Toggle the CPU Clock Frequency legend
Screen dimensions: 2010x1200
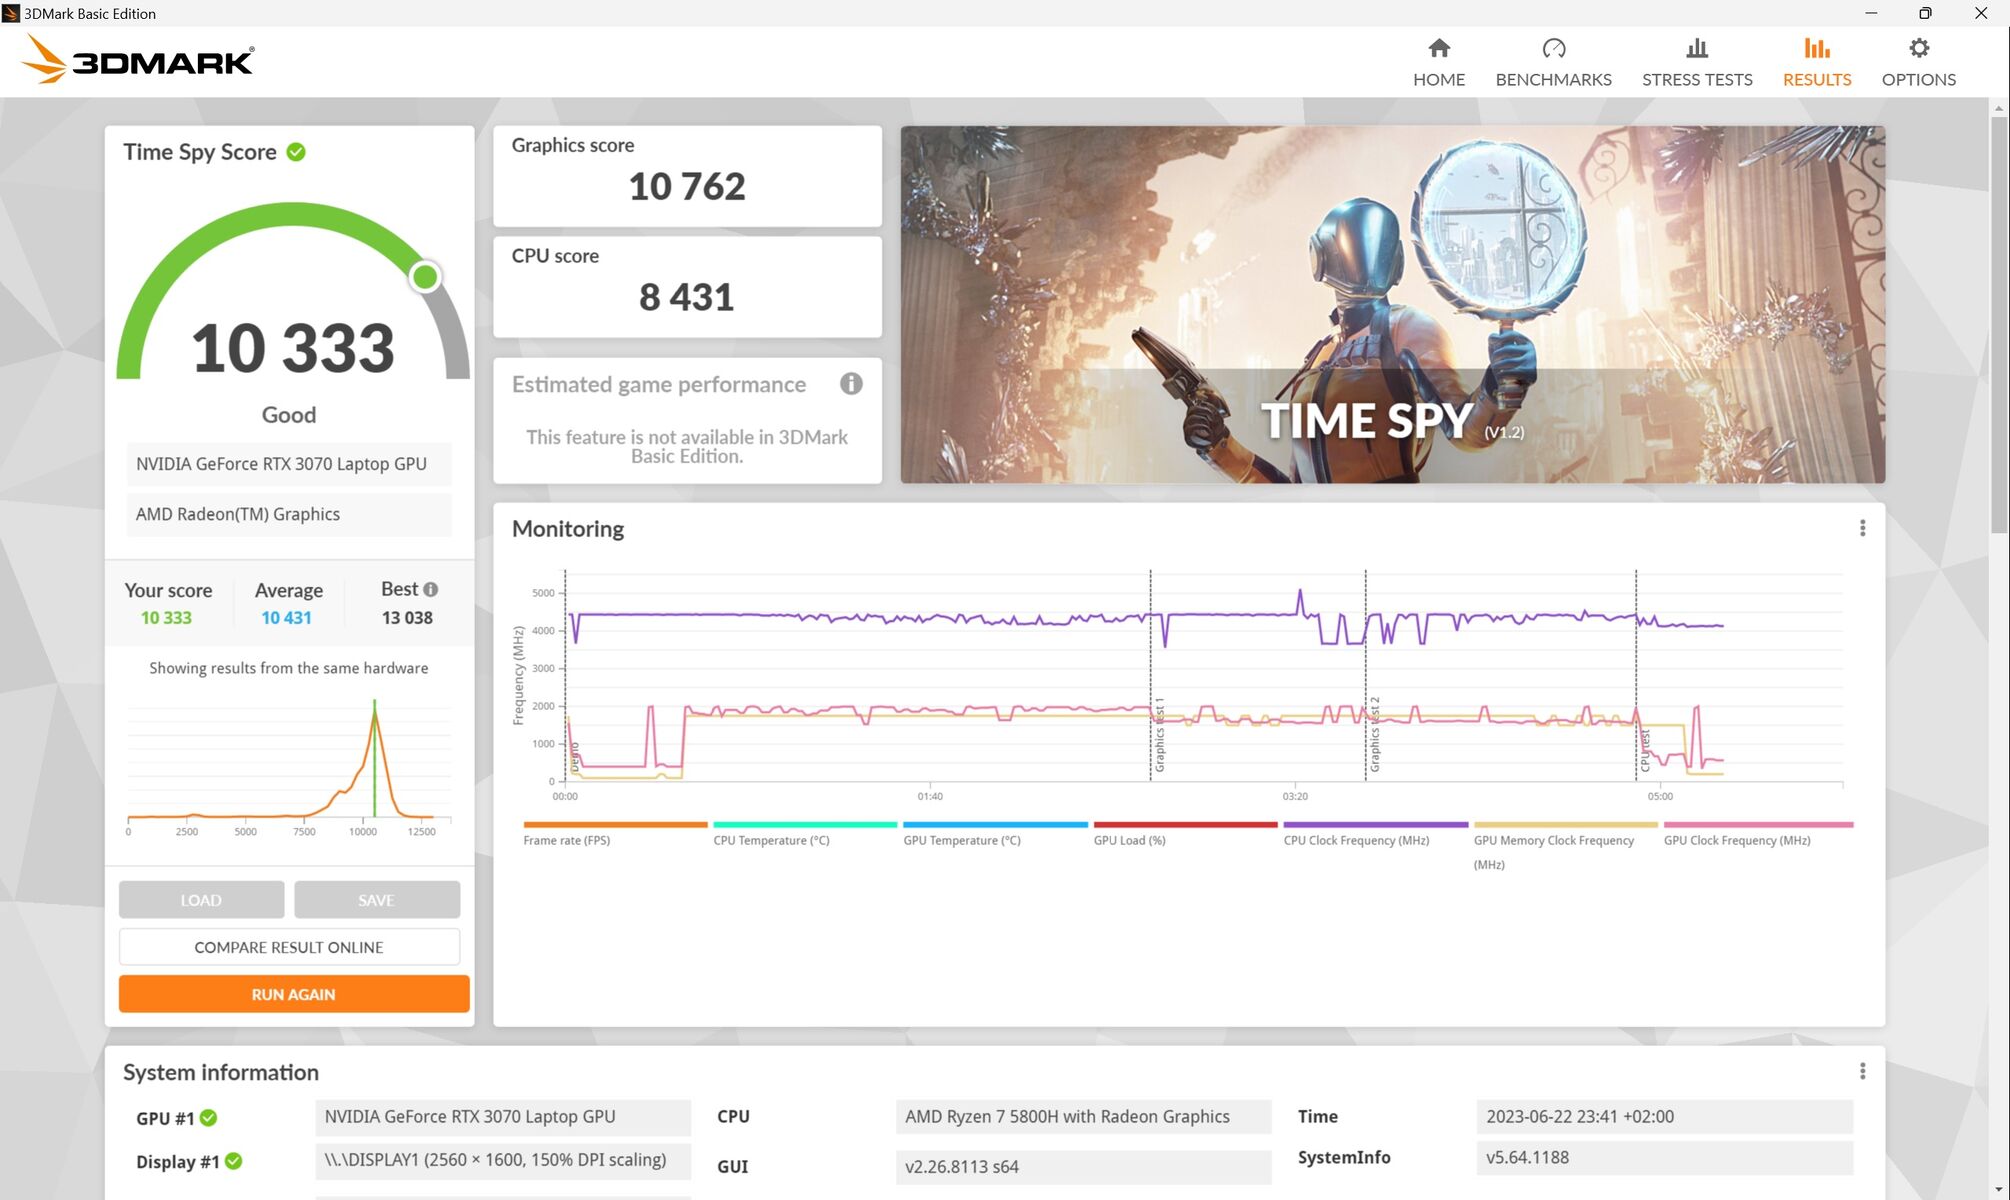[1375, 833]
